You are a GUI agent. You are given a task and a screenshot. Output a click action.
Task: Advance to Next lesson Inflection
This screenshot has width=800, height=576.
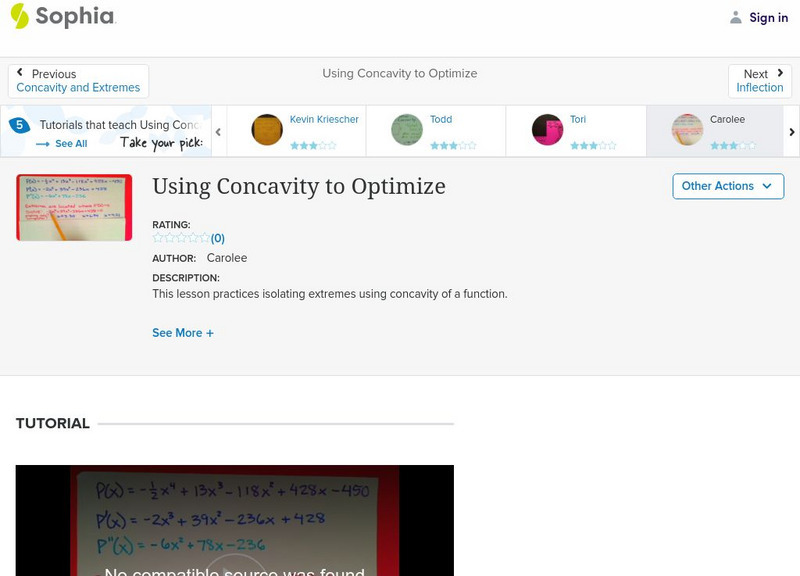coord(760,80)
